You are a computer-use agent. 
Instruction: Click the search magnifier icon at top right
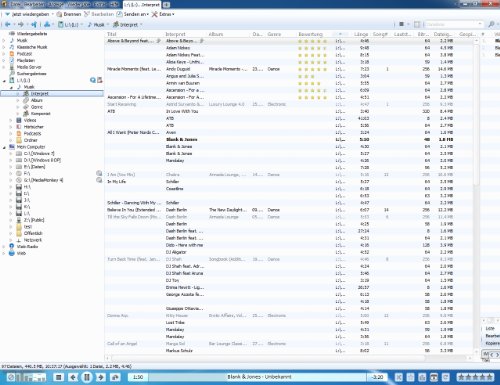click(x=491, y=24)
